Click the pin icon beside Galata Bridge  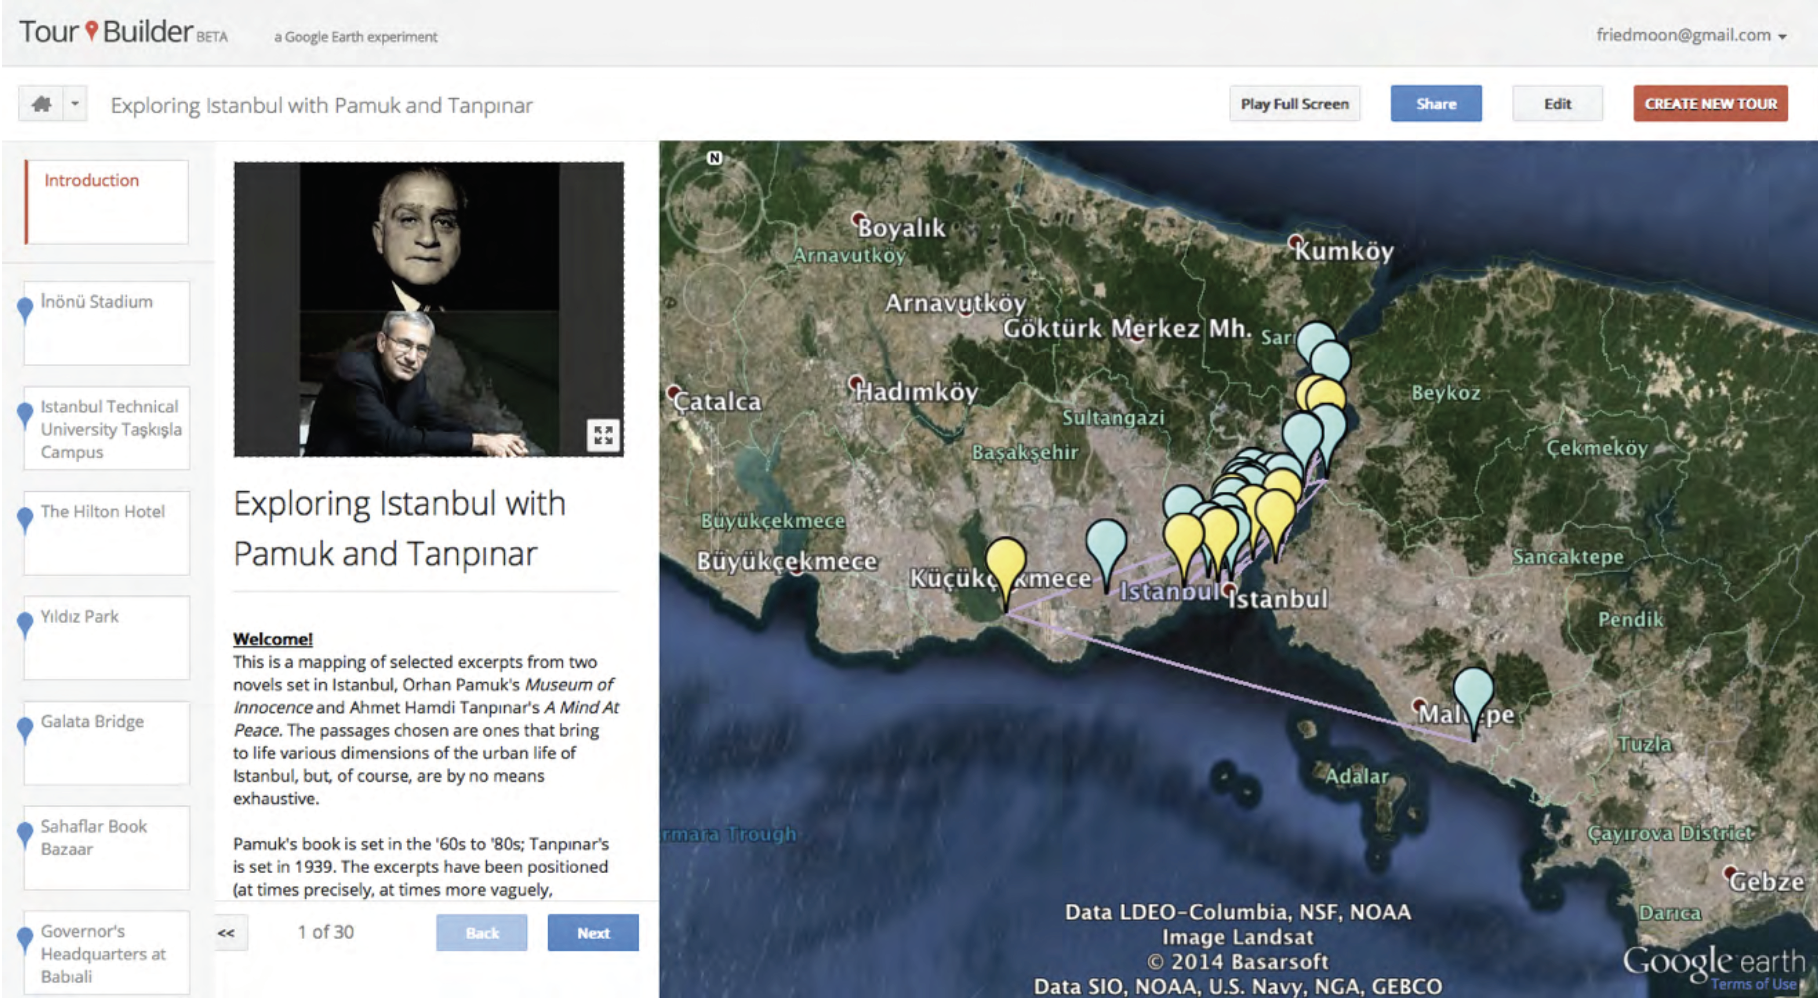(25, 730)
